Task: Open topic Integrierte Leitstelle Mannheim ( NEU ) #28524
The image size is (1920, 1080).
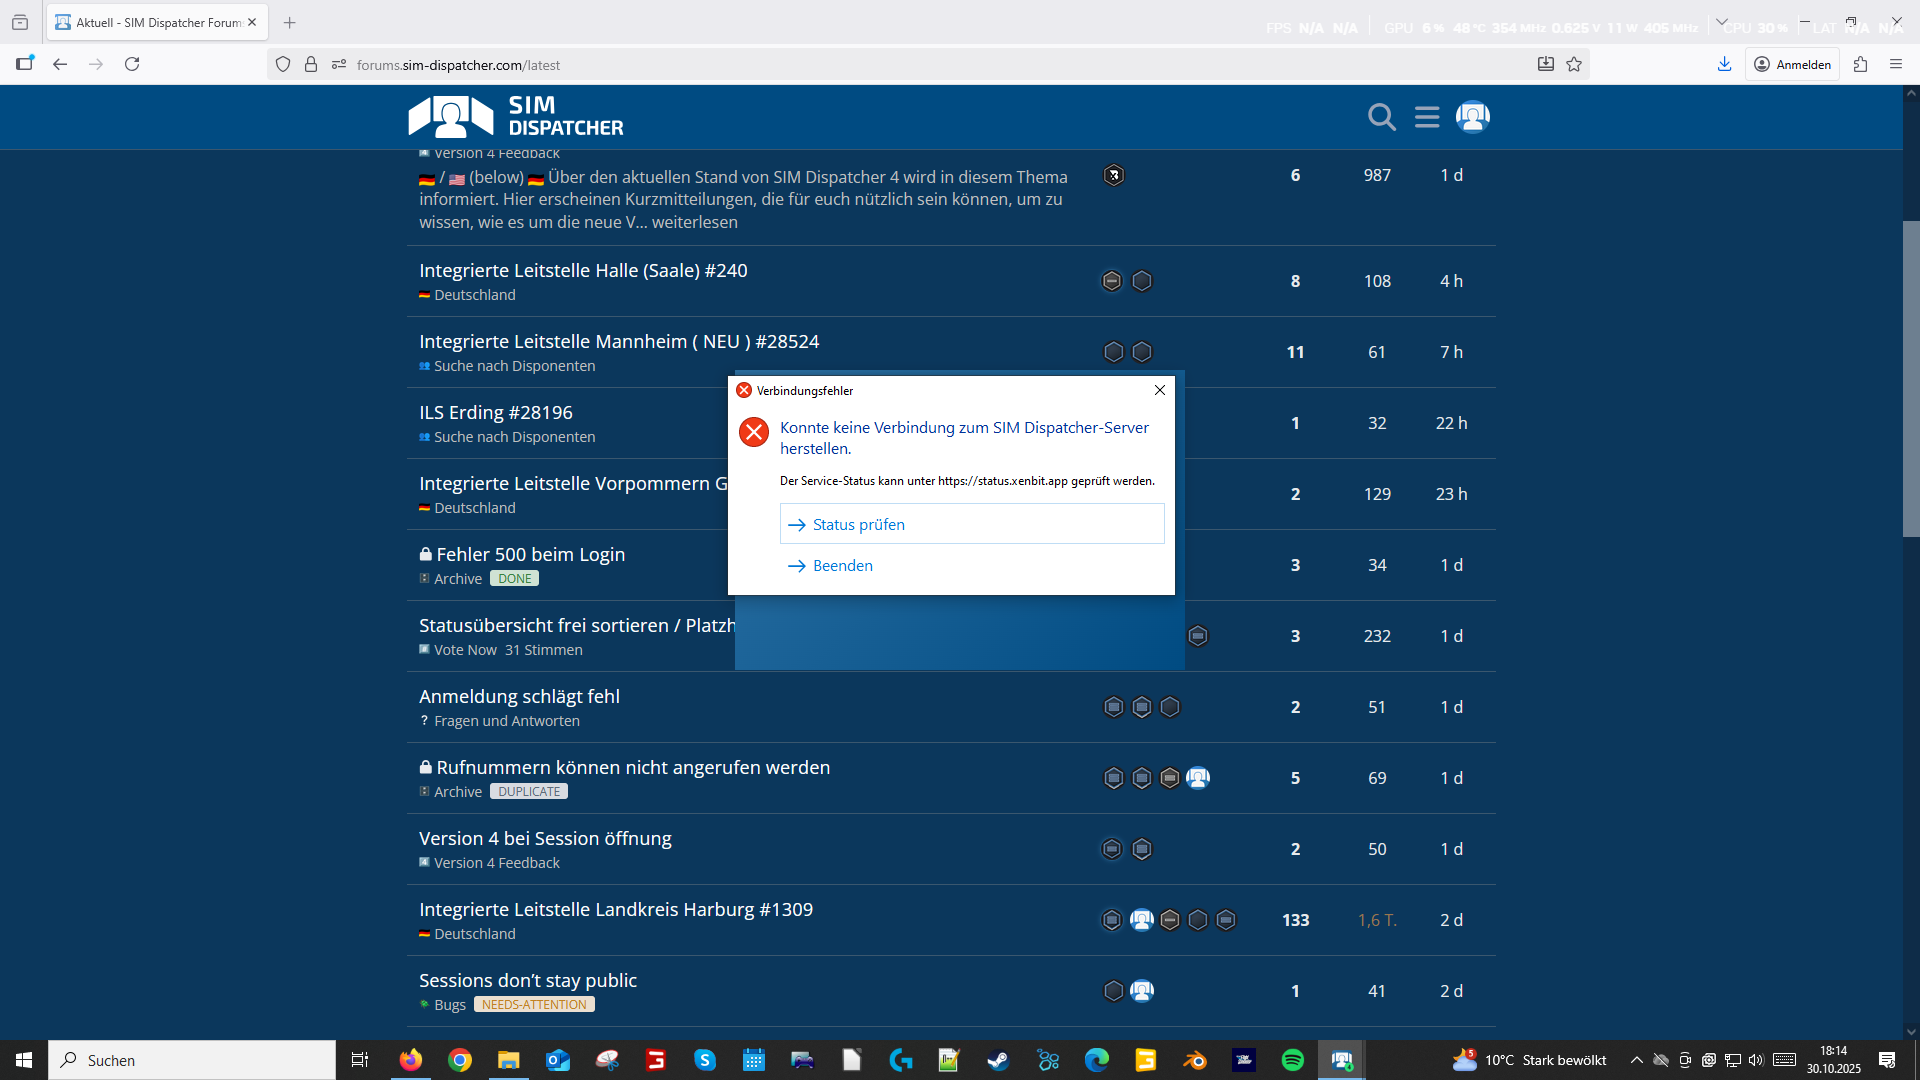Action: pos(619,341)
